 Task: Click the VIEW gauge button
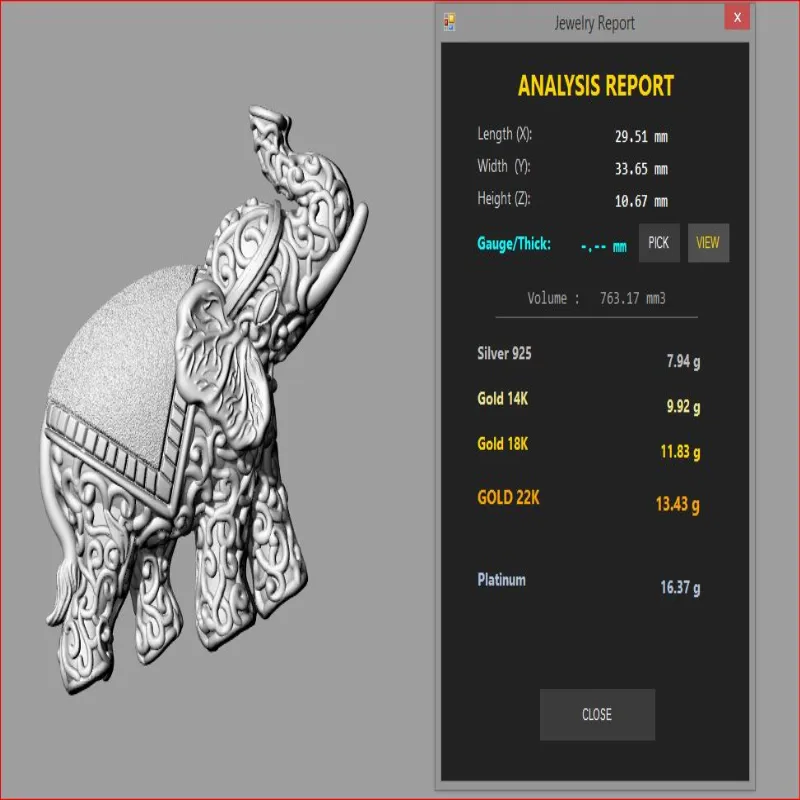point(708,243)
